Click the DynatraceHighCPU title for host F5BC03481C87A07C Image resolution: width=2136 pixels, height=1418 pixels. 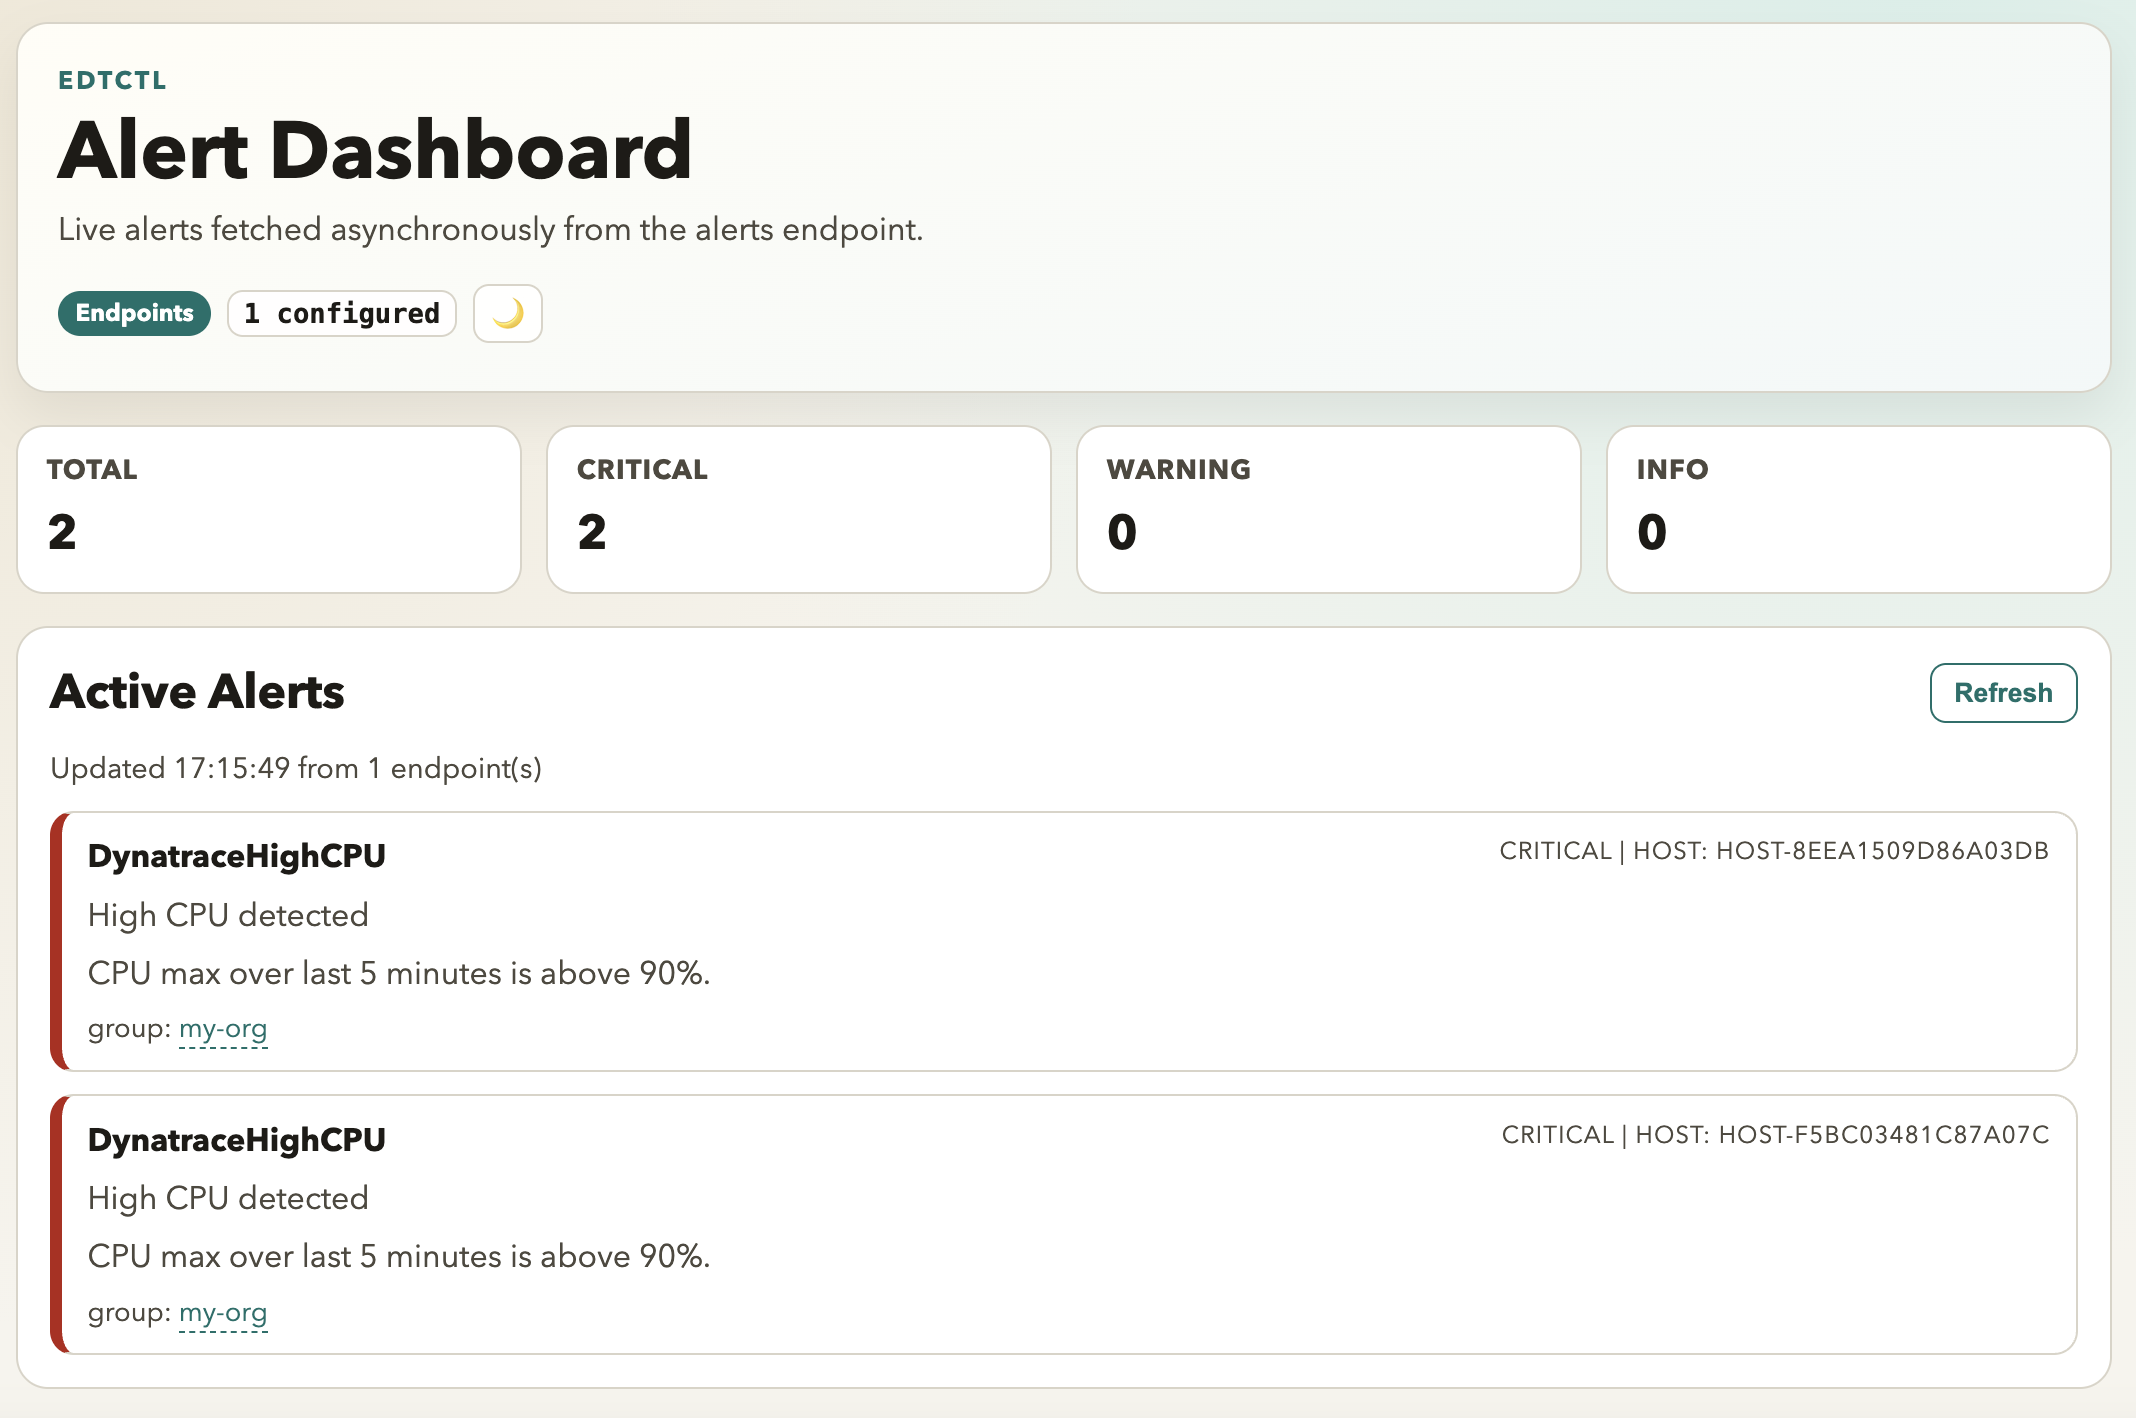coord(237,1140)
